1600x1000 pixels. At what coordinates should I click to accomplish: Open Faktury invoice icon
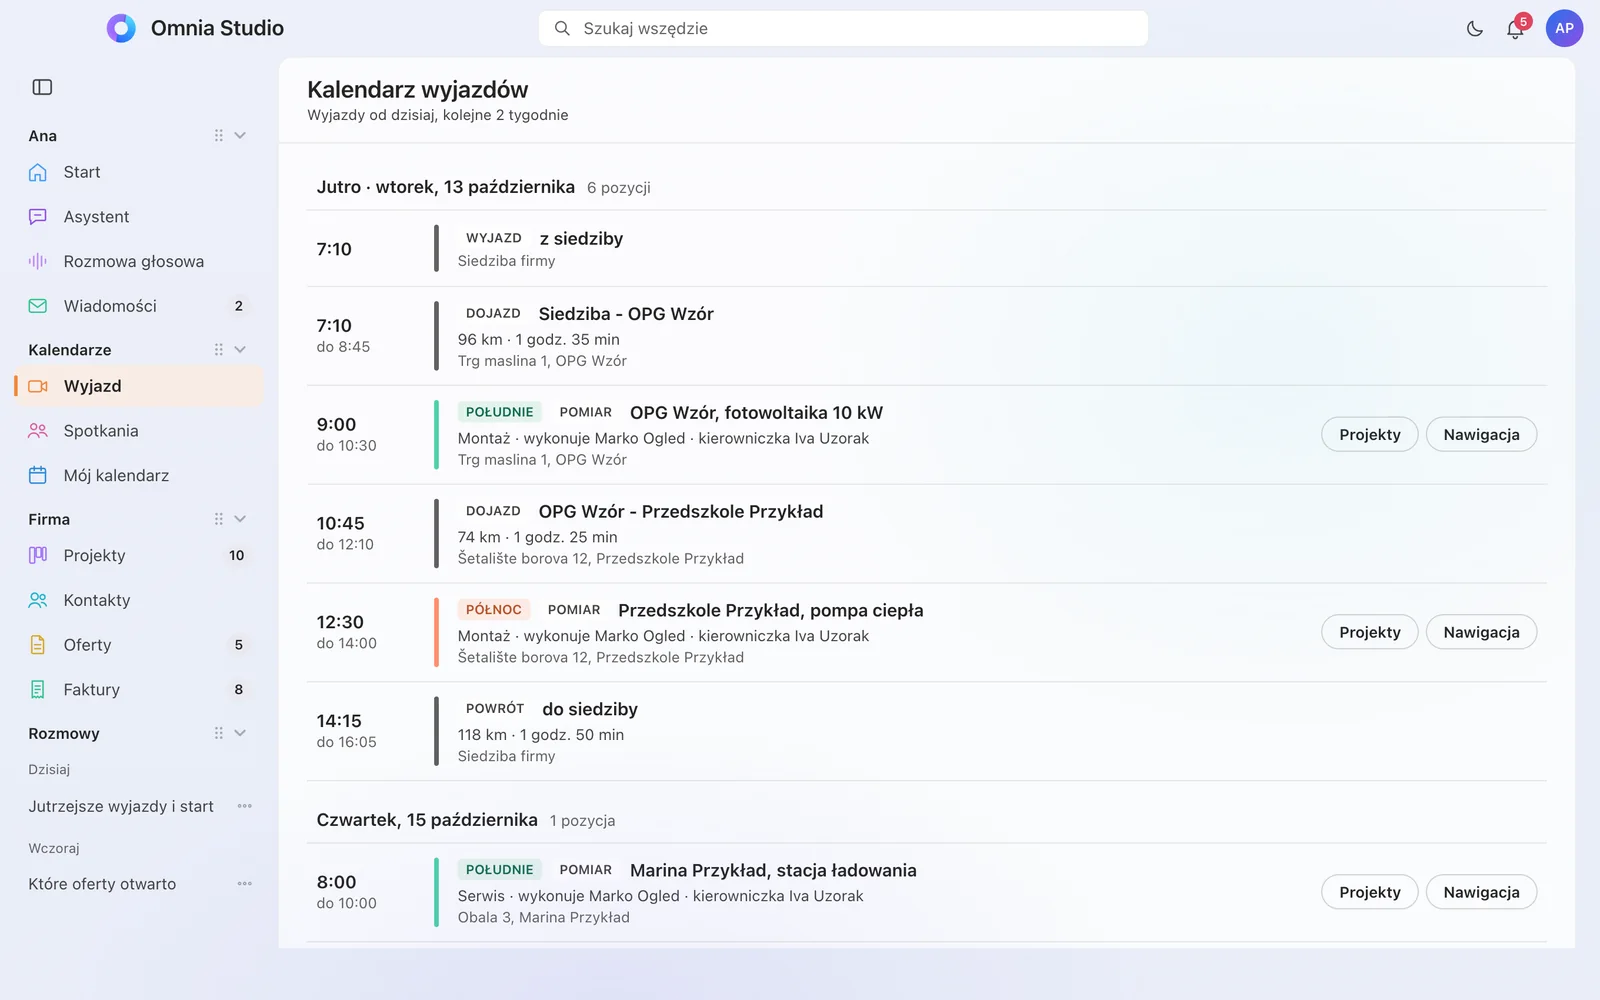pyautogui.click(x=38, y=690)
